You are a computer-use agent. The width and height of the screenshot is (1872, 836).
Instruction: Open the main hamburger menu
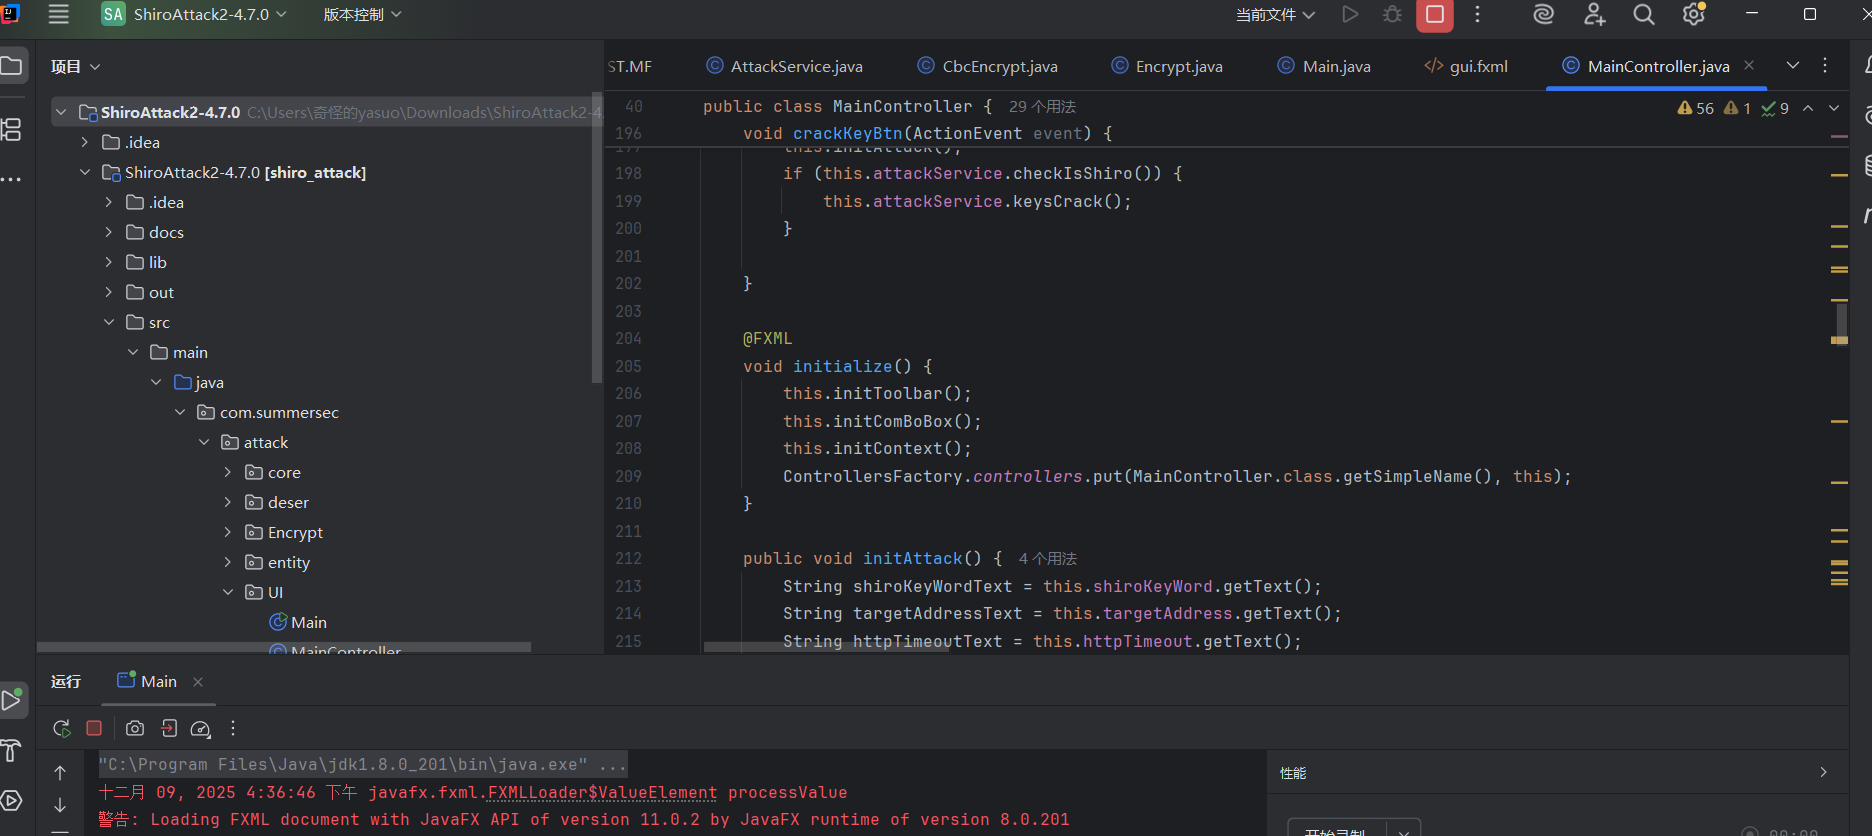59,15
